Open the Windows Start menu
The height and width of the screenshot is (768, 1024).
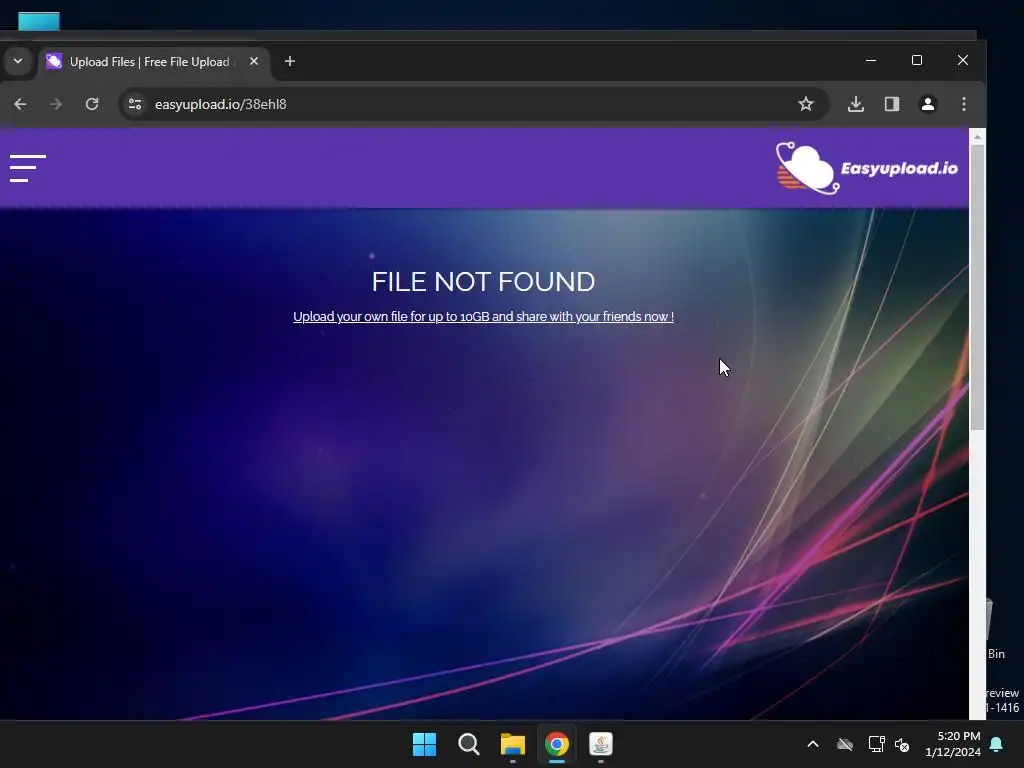pyautogui.click(x=424, y=744)
